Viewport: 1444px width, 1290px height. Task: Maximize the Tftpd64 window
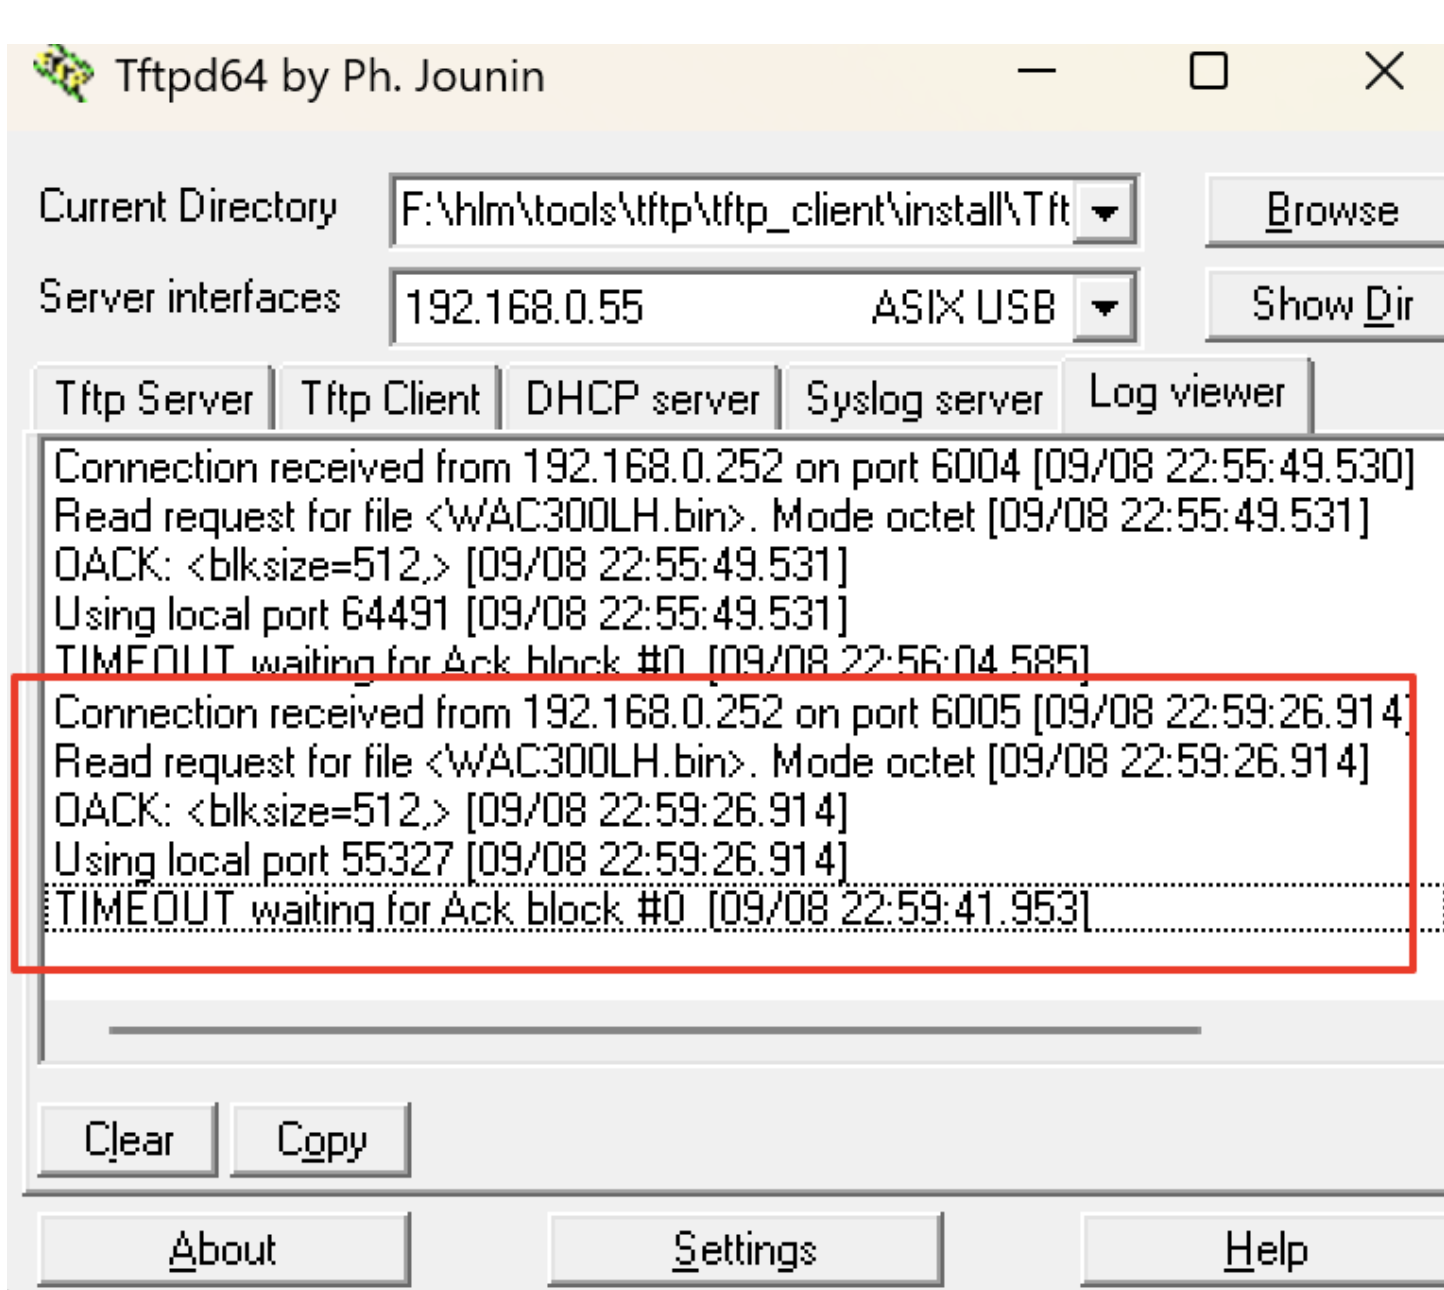[x=1208, y=72]
